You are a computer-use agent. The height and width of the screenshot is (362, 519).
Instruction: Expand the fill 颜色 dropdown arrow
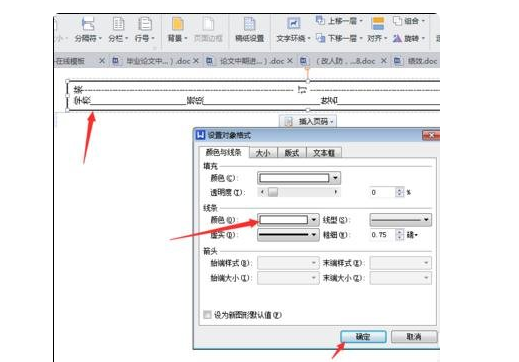(x=335, y=178)
